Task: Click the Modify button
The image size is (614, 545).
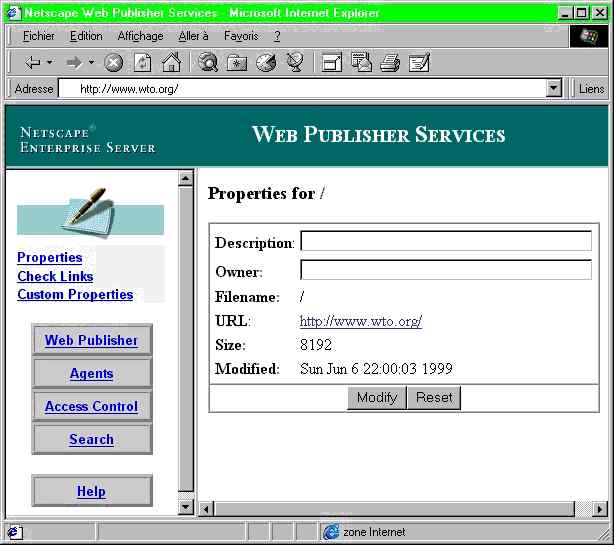Action: point(377,397)
